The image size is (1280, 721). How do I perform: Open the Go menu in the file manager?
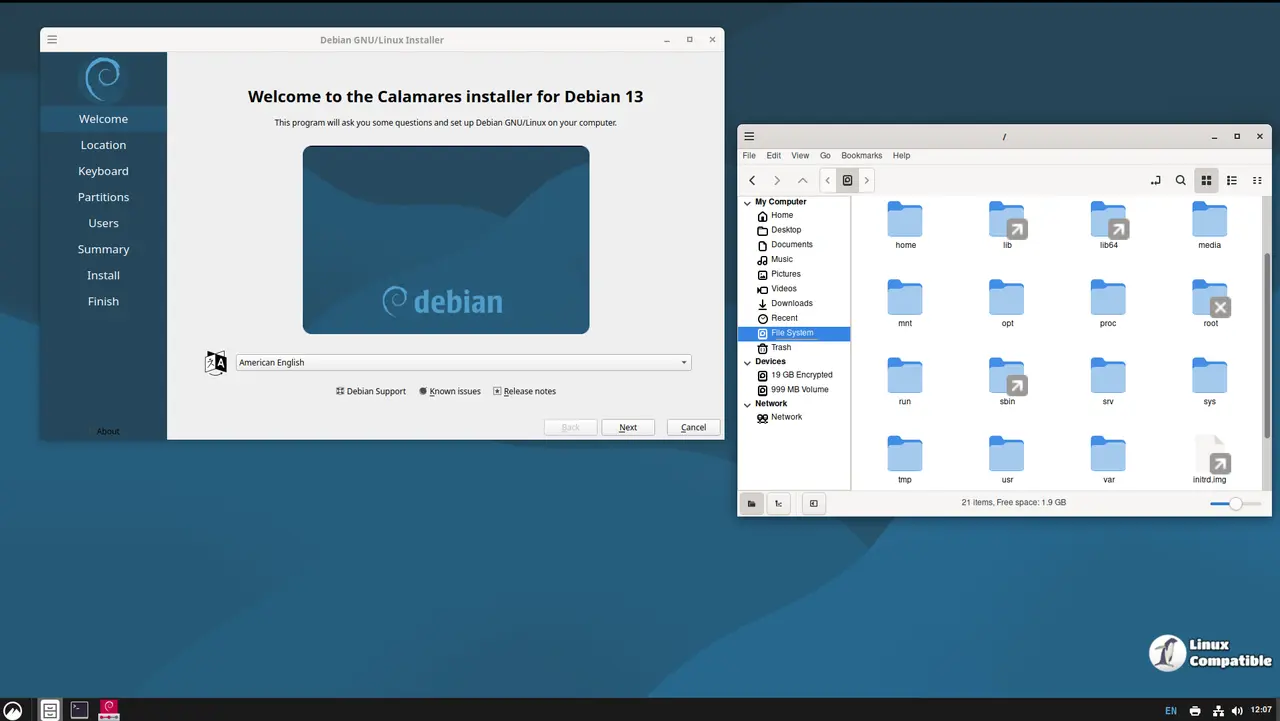[825, 155]
